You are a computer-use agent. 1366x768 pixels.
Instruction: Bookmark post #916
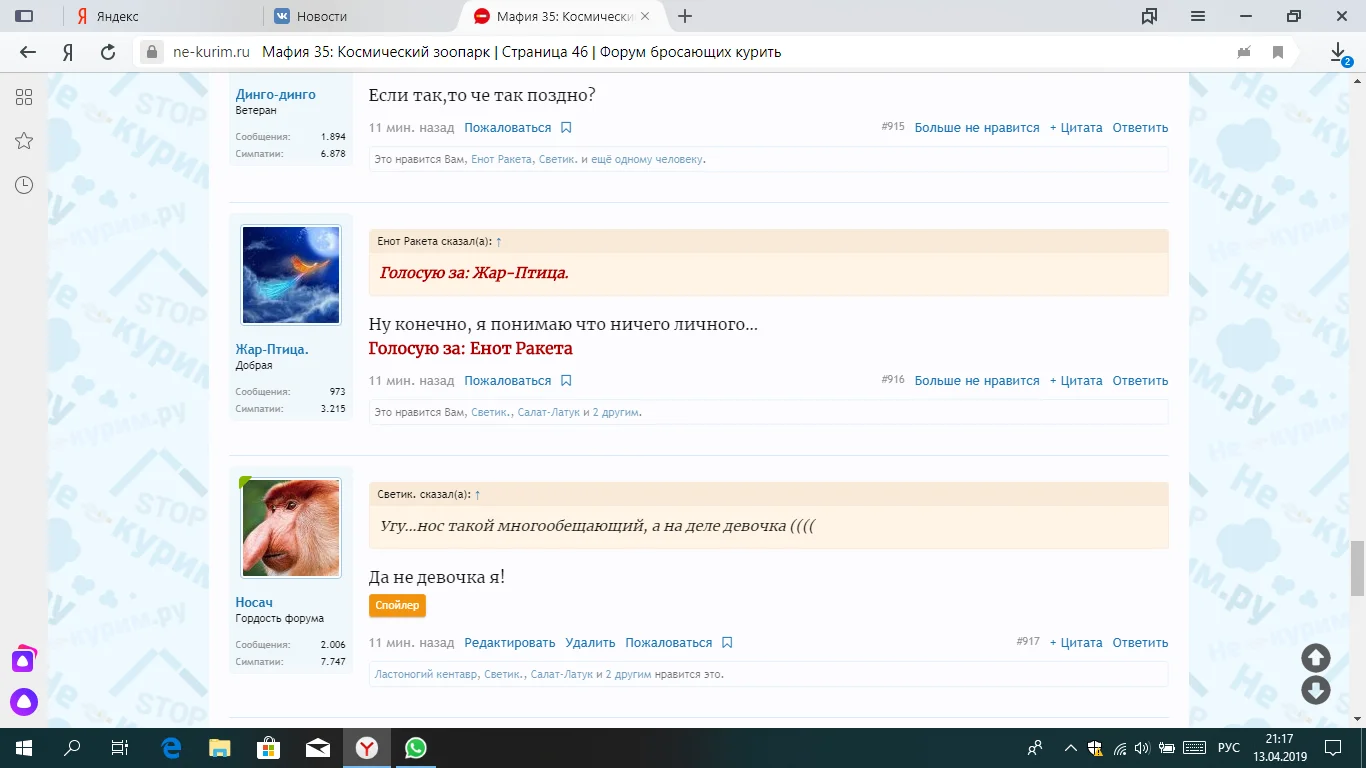[x=566, y=381]
